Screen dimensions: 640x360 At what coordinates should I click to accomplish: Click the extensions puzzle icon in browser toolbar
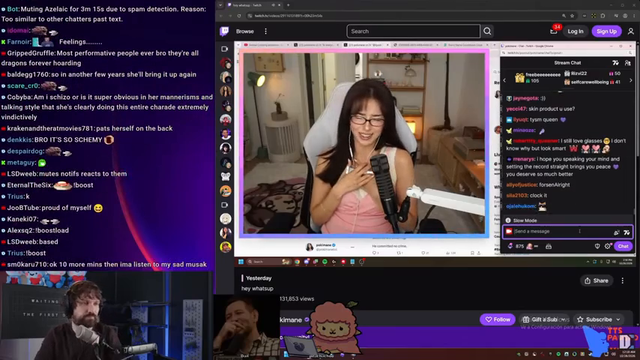click(x=603, y=16)
